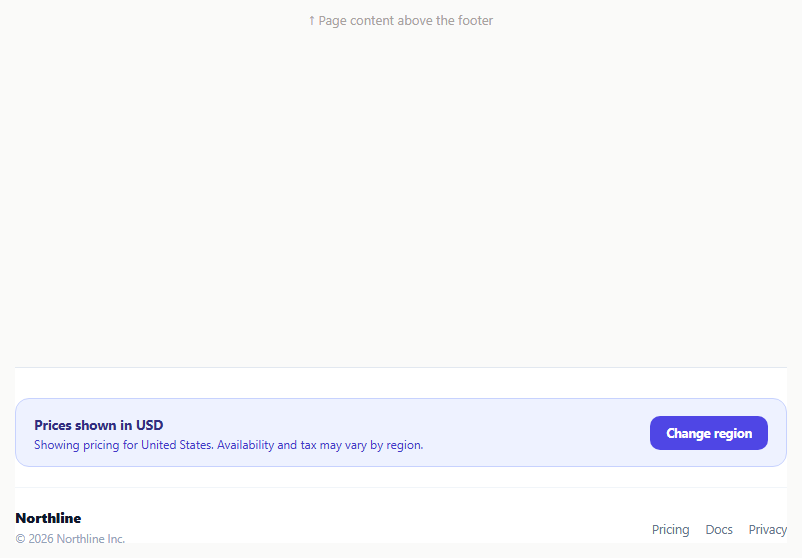802x558 pixels.
Task: Click the Change region button
Action: coord(708,433)
